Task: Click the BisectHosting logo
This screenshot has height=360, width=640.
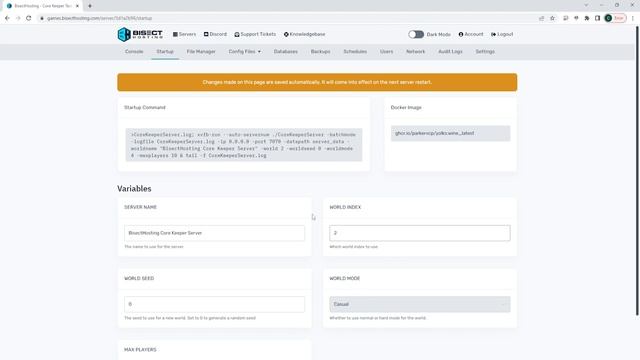Action: [x=140, y=34]
